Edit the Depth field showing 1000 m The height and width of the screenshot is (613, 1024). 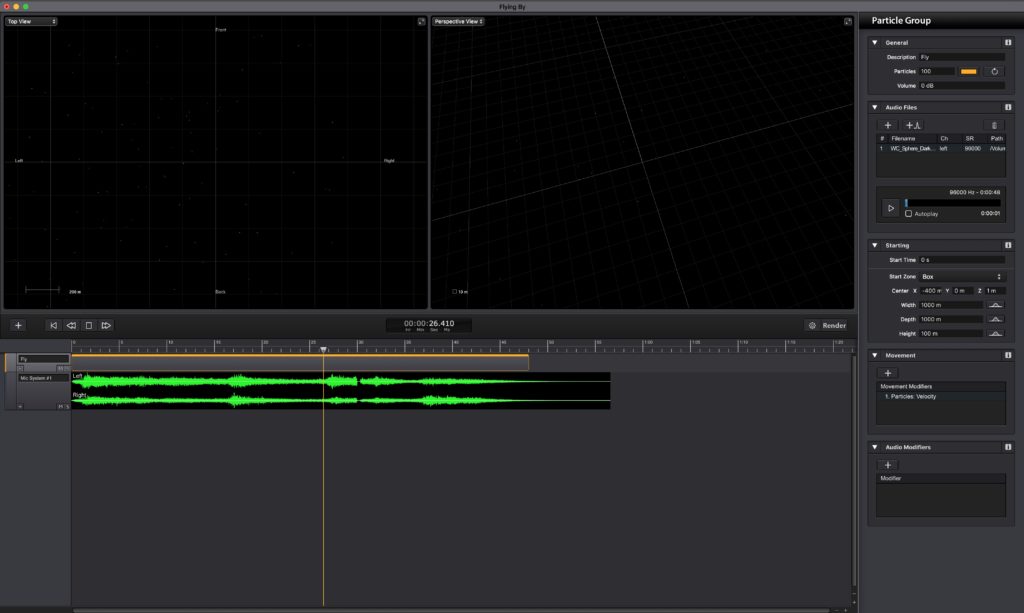(950, 319)
